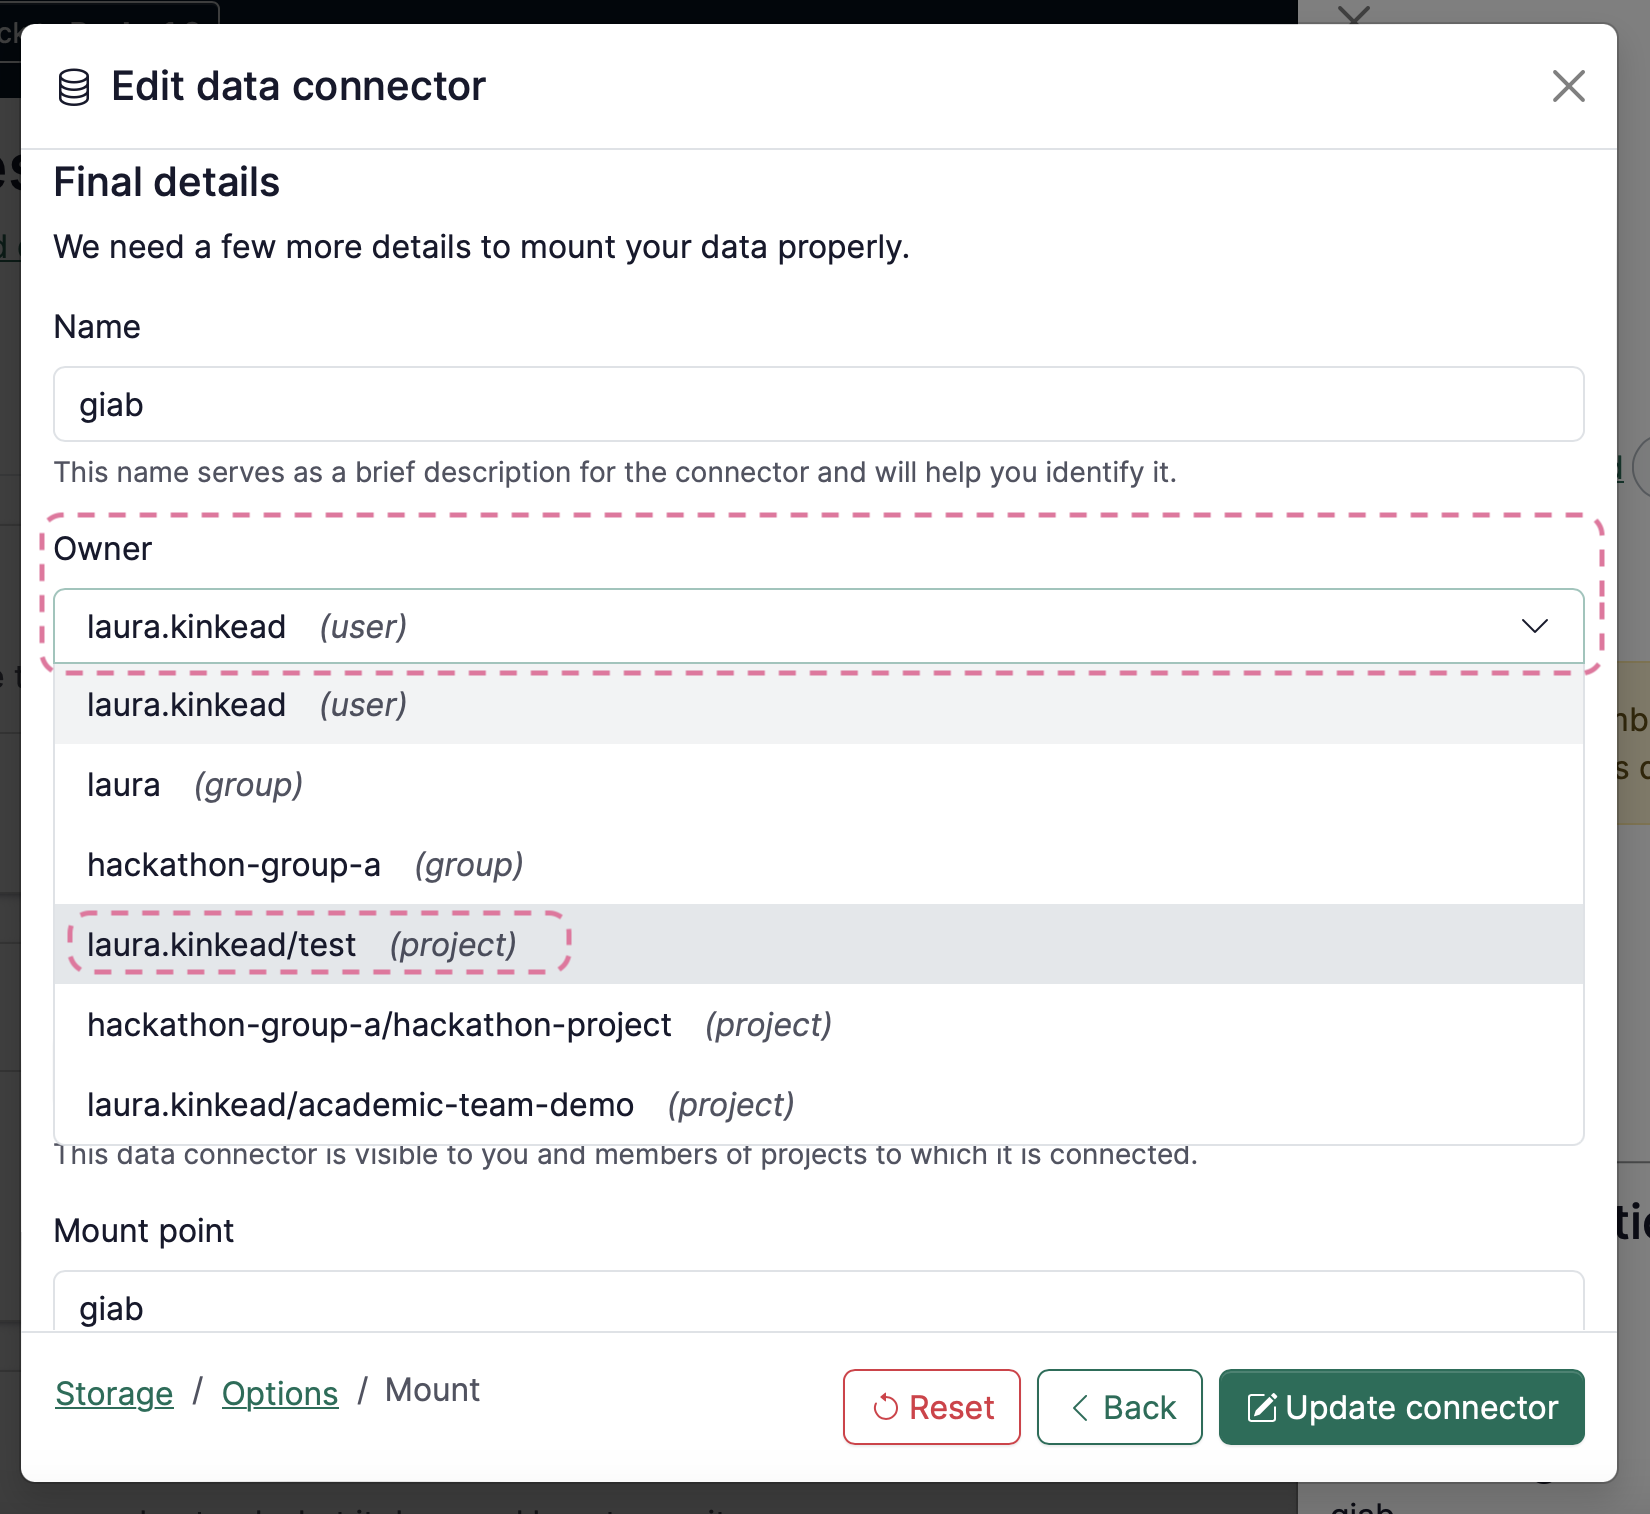
Task: Click the circular arrow icon in Reset
Action: 886,1408
